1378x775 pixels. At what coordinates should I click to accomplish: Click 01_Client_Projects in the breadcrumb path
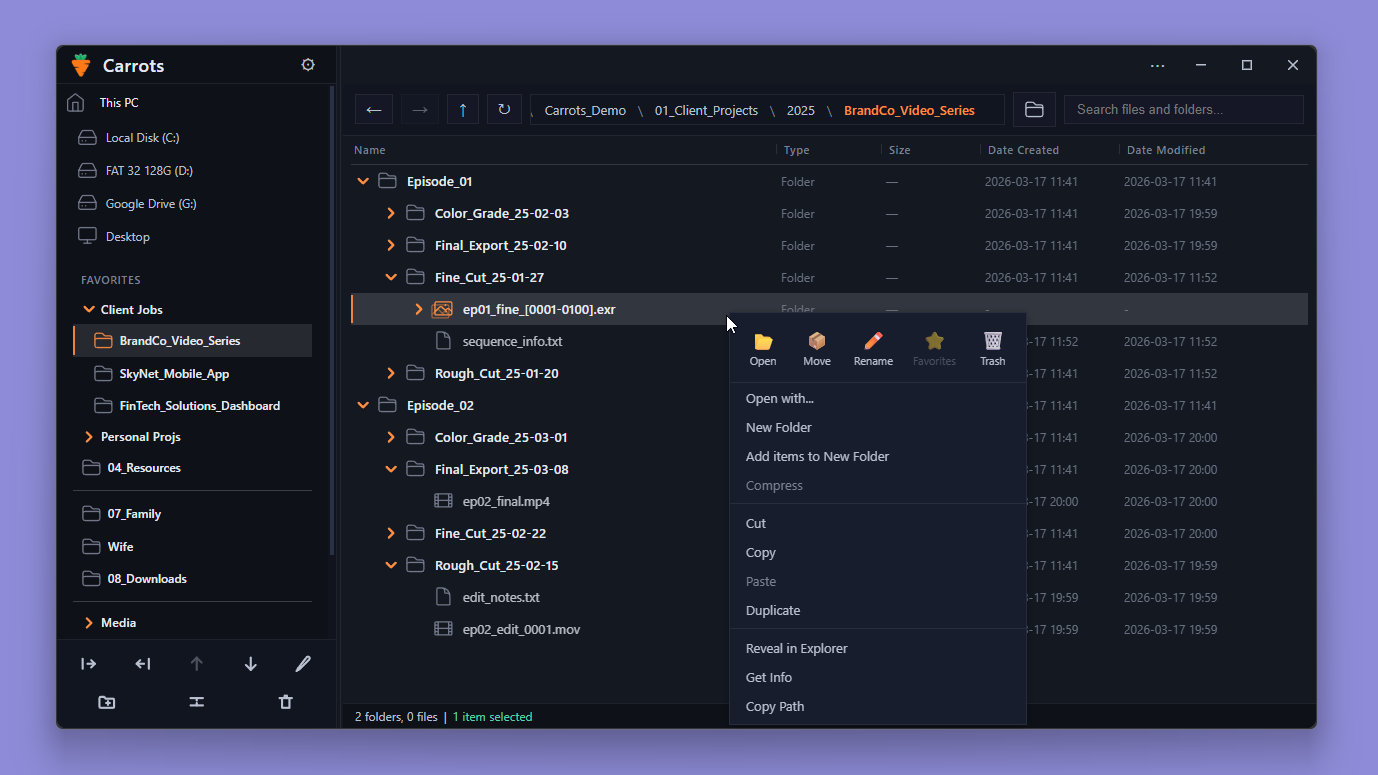tap(706, 111)
